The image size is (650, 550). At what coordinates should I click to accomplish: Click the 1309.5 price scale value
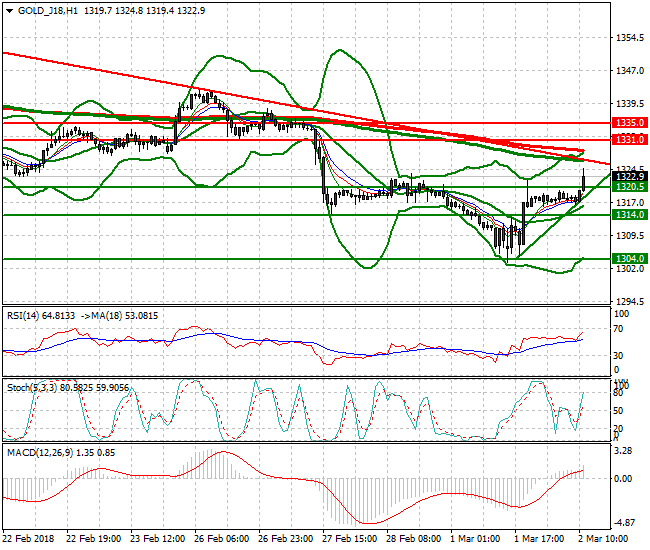pyautogui.click(x=630, y=236)
